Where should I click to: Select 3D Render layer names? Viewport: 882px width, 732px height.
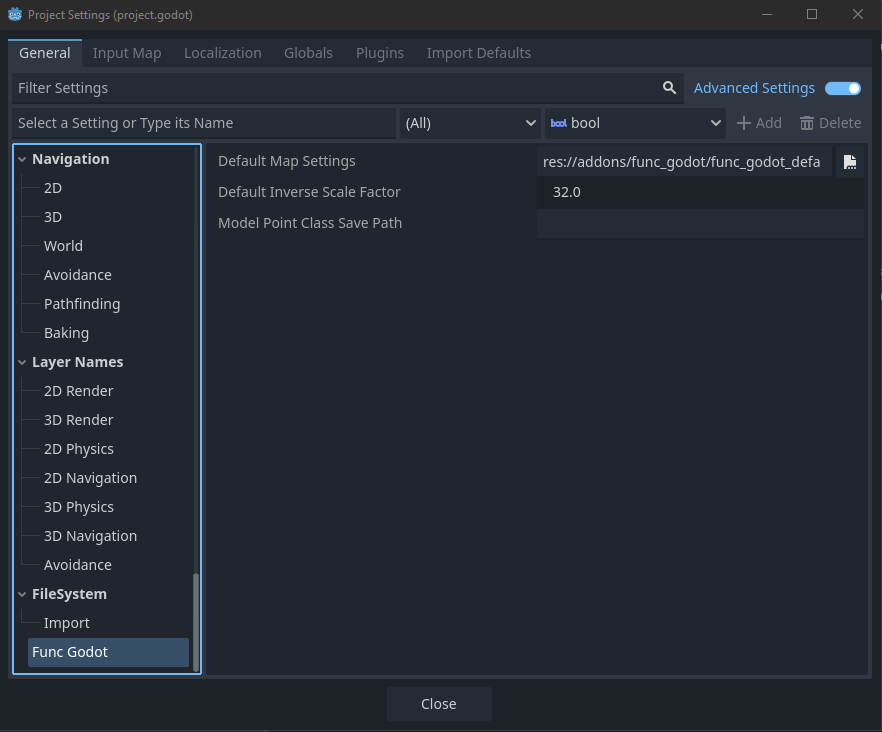[79, 421]
